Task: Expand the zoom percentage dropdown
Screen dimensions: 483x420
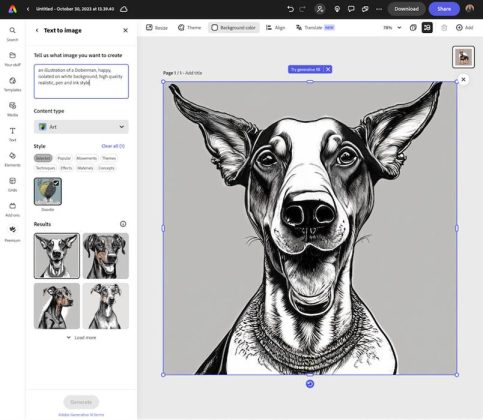Action: tap(392, 28)
